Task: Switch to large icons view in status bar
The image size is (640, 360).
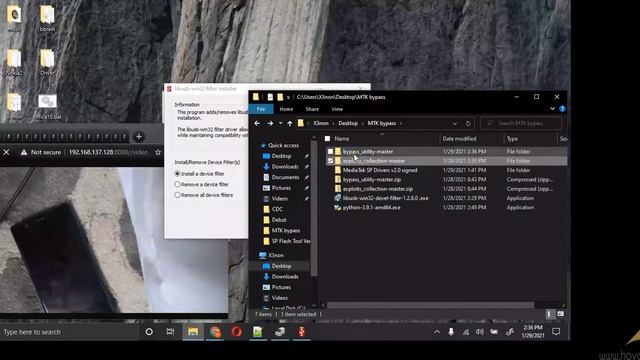Action: click(x=560, y=314)
